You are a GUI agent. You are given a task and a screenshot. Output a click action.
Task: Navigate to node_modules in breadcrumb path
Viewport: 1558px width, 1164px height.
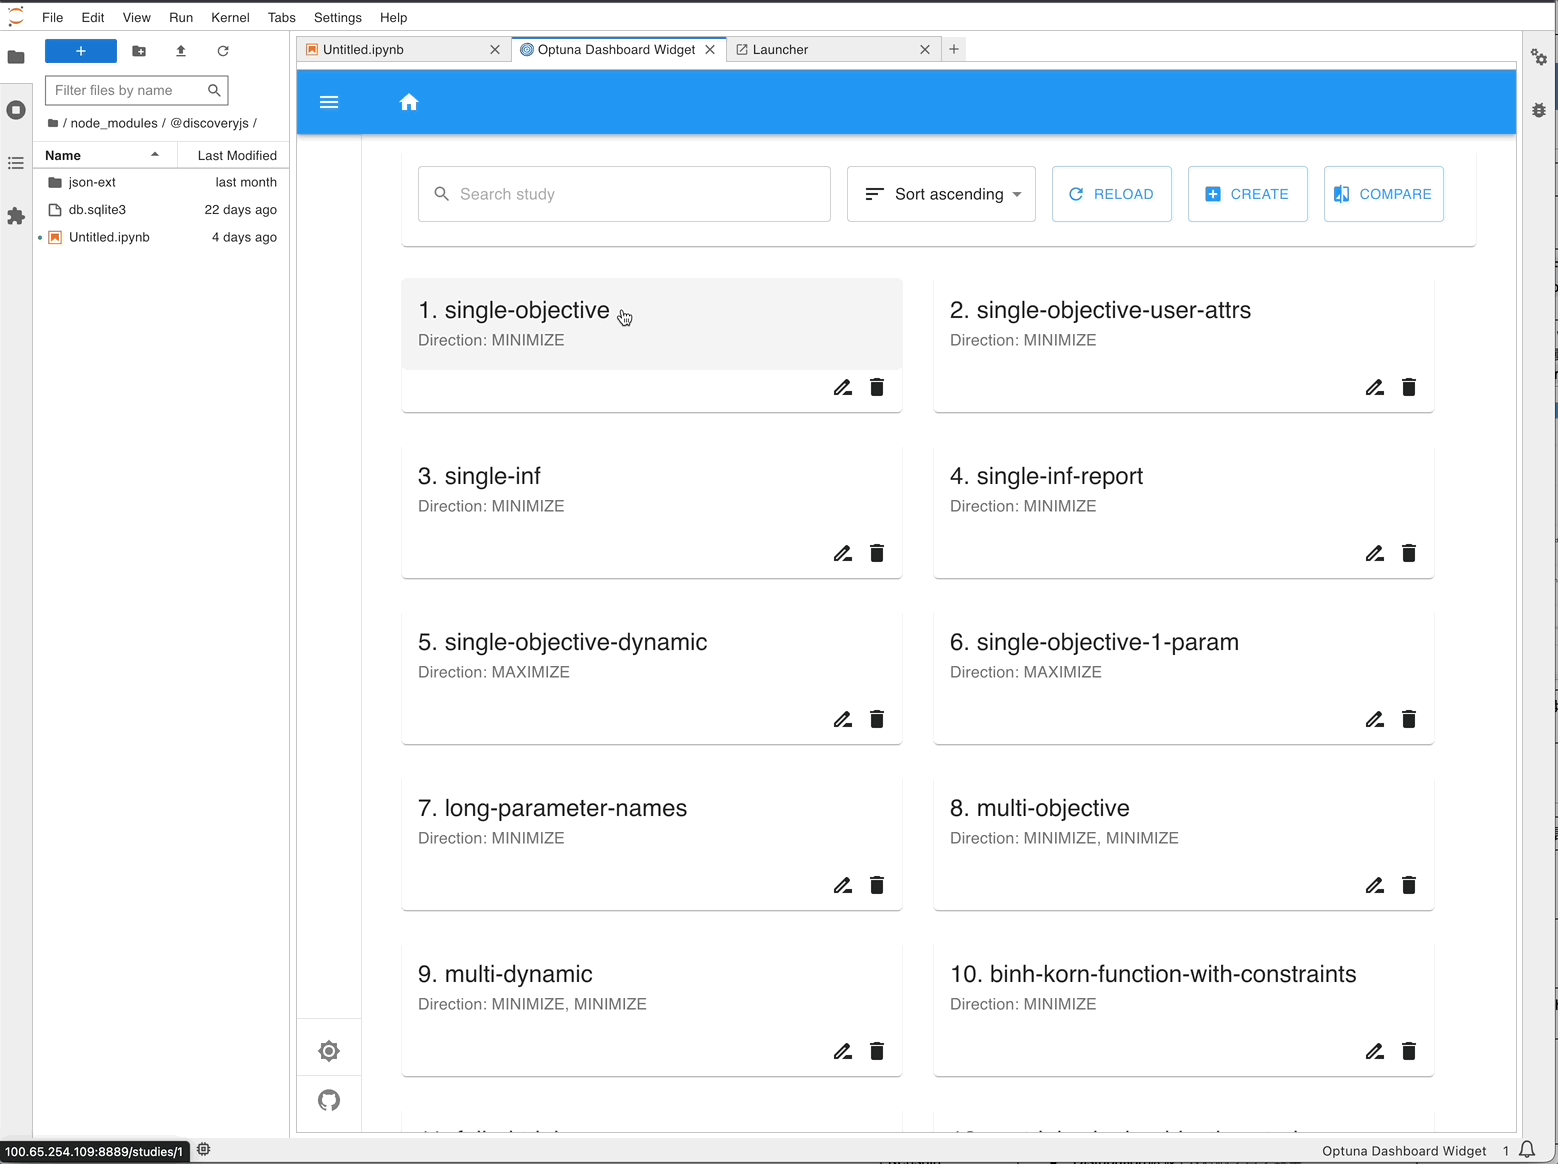point(114,123)
